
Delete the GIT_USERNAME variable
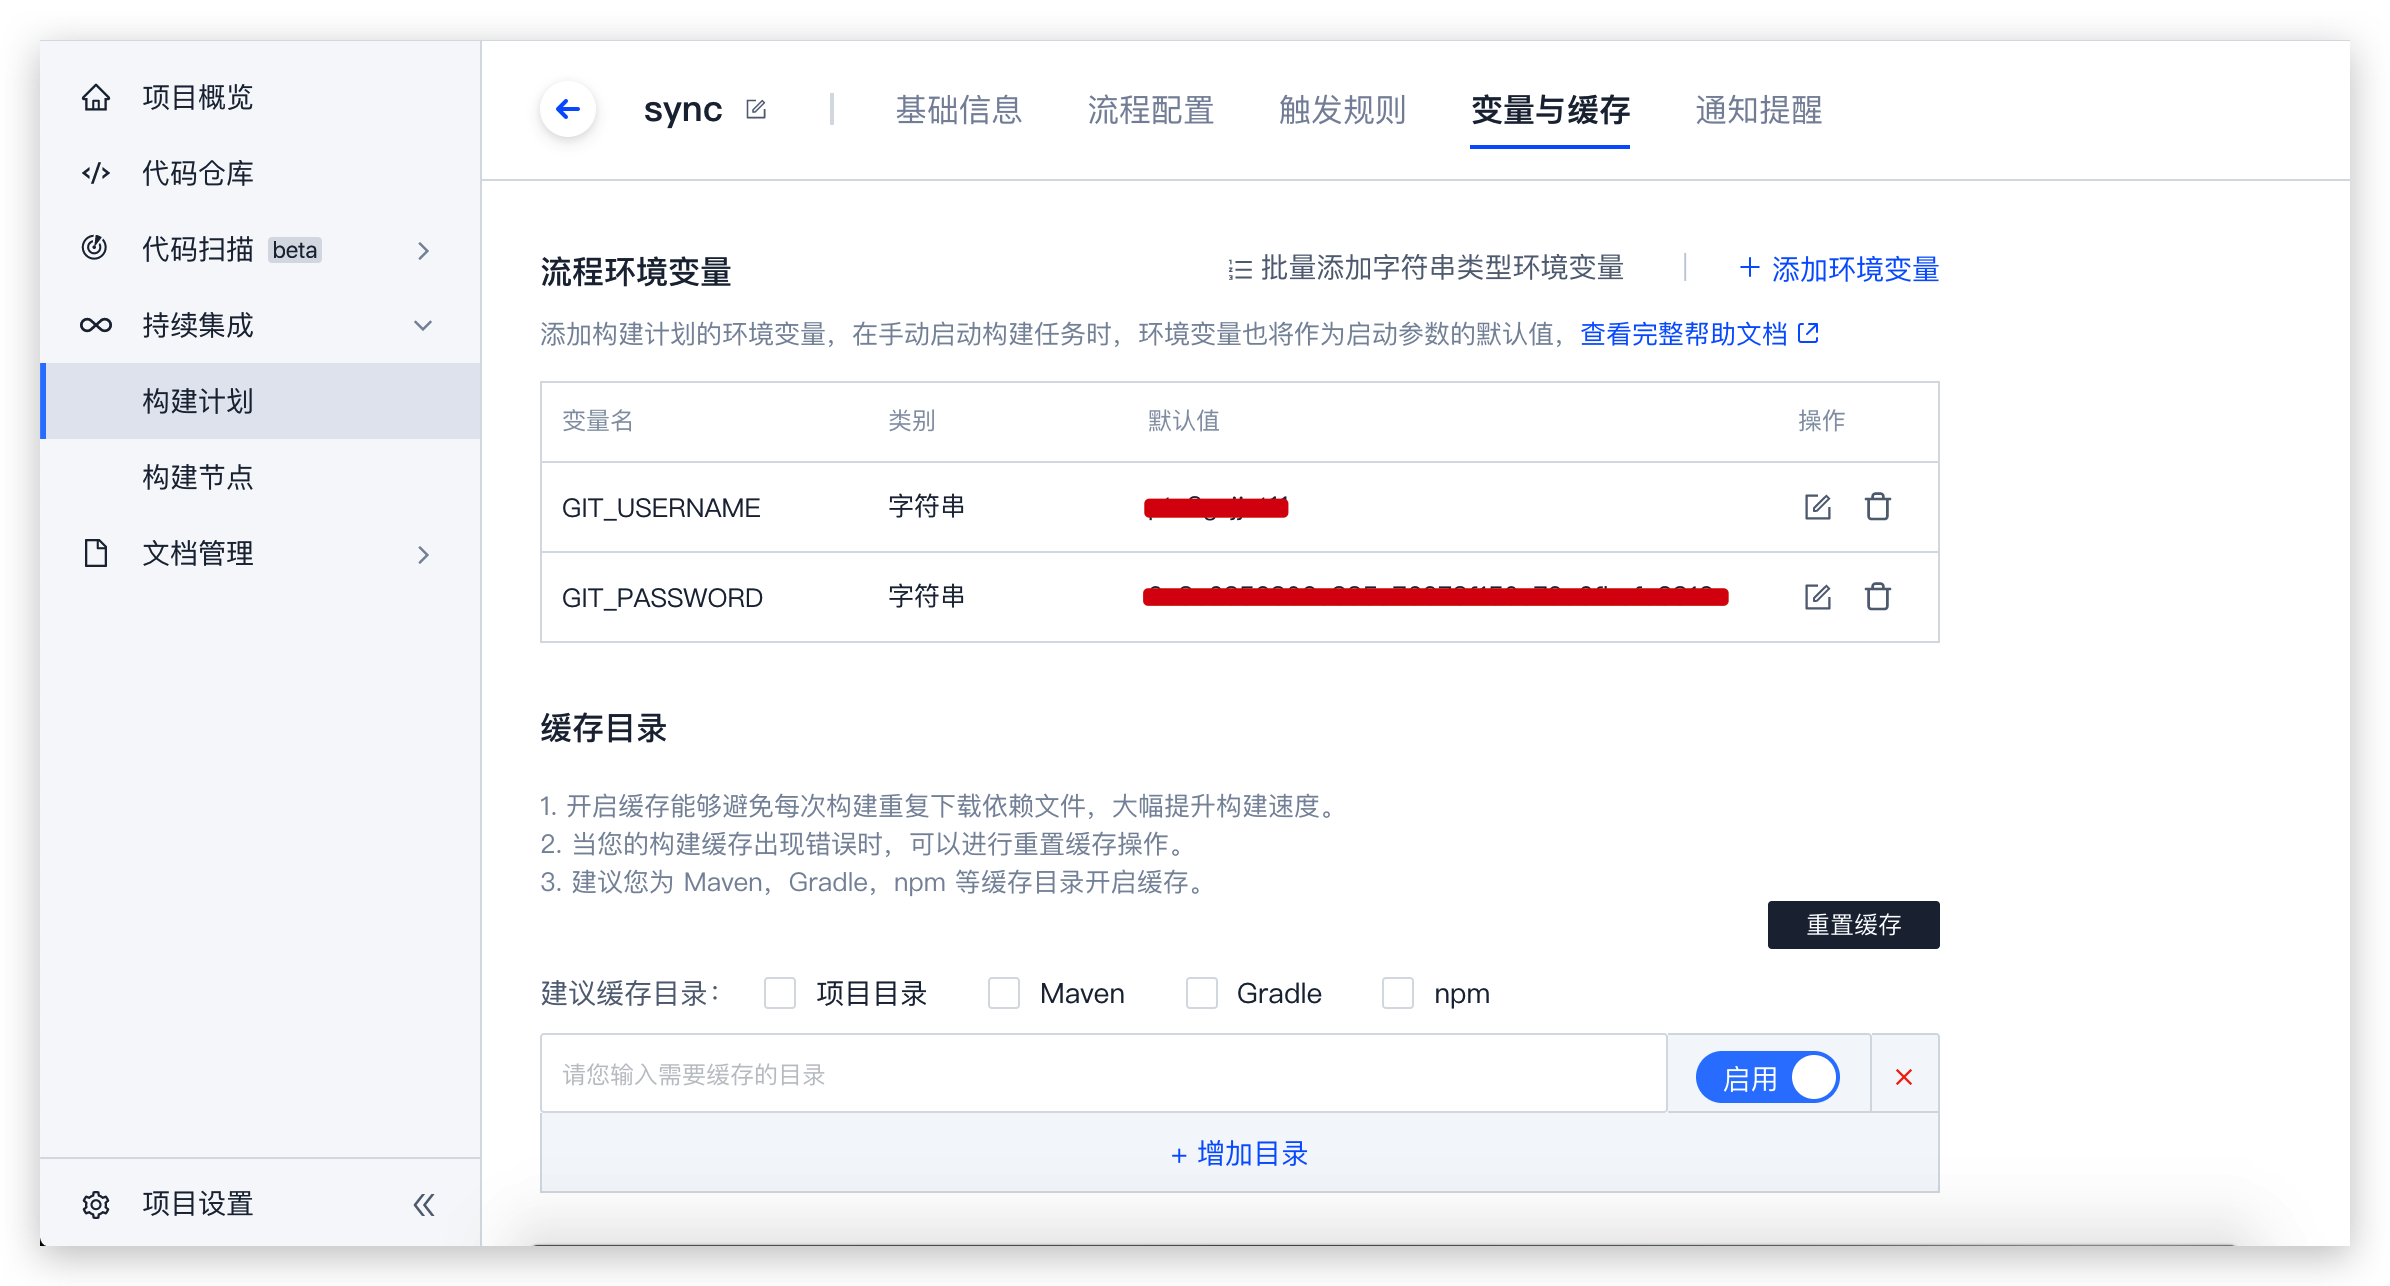[1877, 507]
